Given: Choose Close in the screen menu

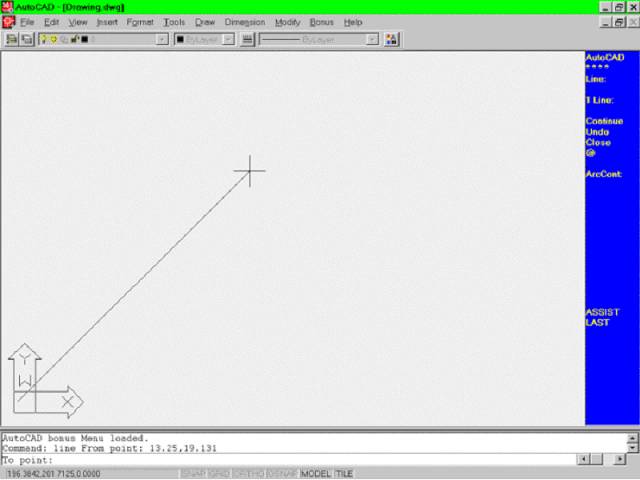Looking at the screenshot, I should pos(598,143).
